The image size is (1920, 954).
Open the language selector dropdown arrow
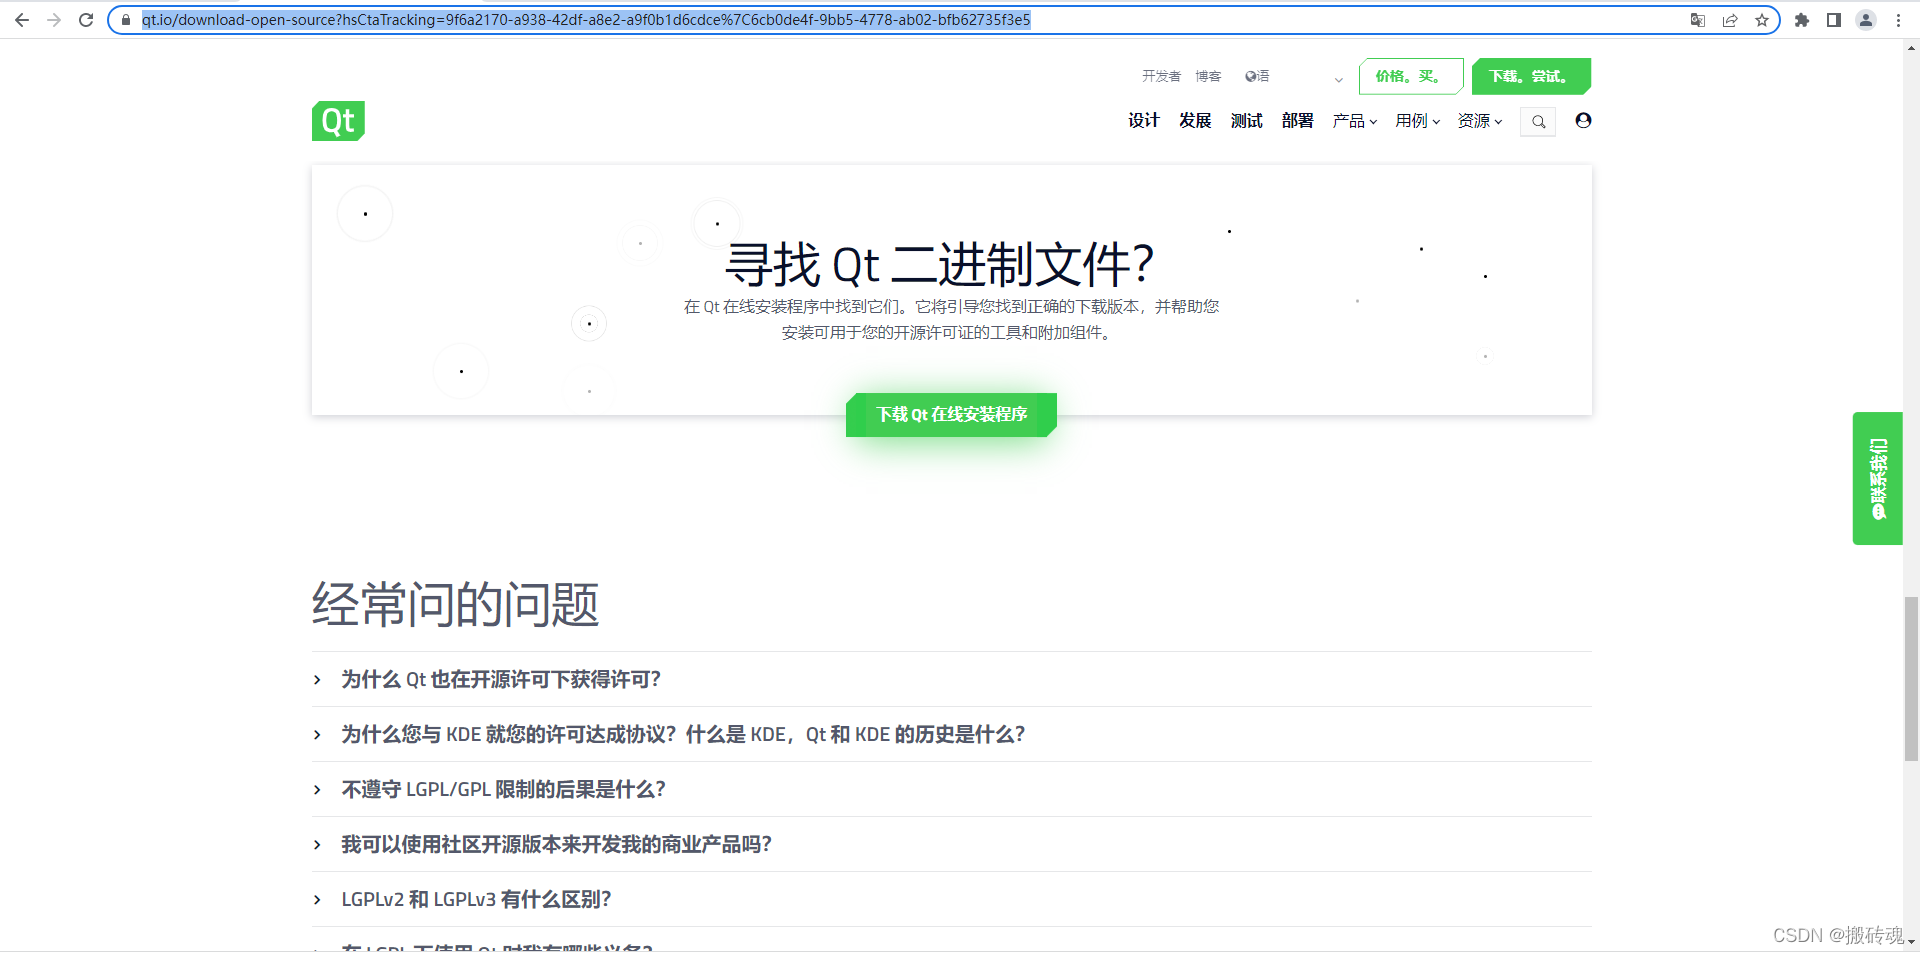1338,79
